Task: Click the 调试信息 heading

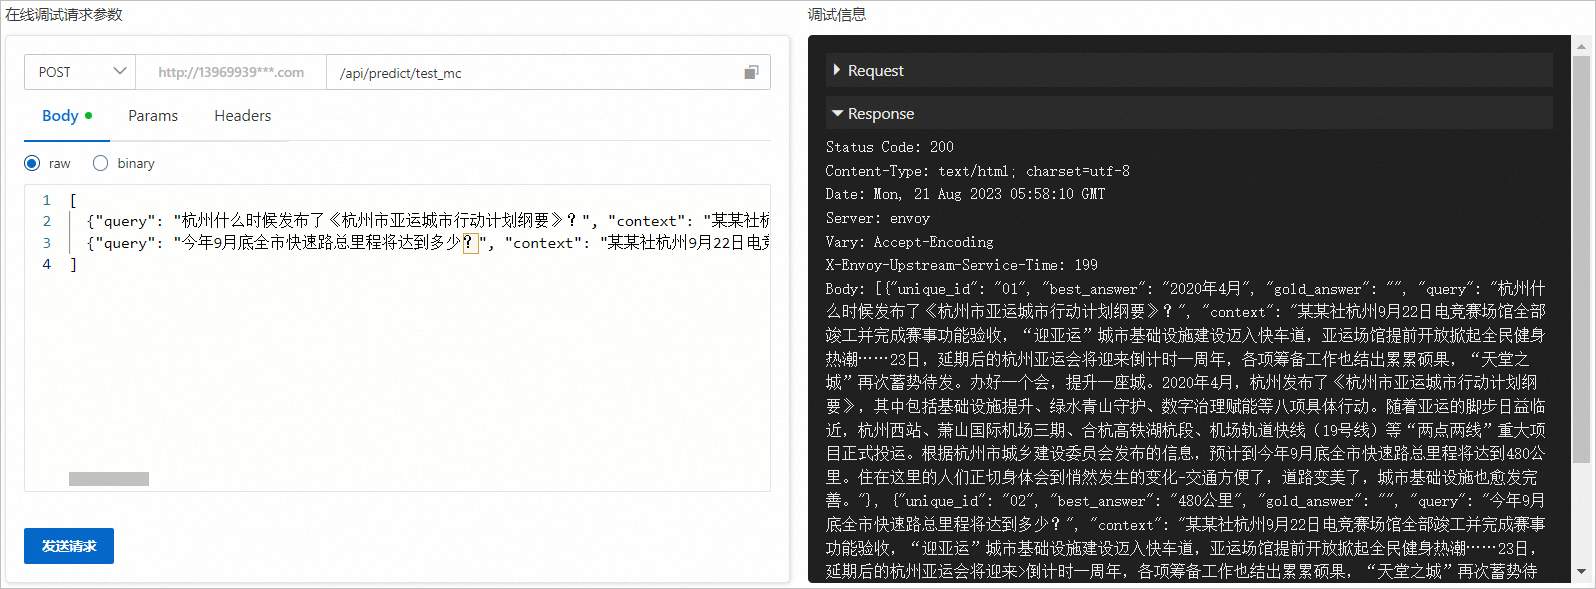Action: (x=837, y=15)
